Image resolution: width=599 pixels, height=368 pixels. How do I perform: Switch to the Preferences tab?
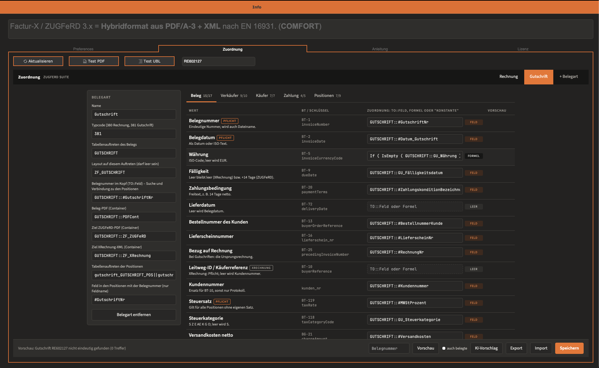click(x=83, y=49)
